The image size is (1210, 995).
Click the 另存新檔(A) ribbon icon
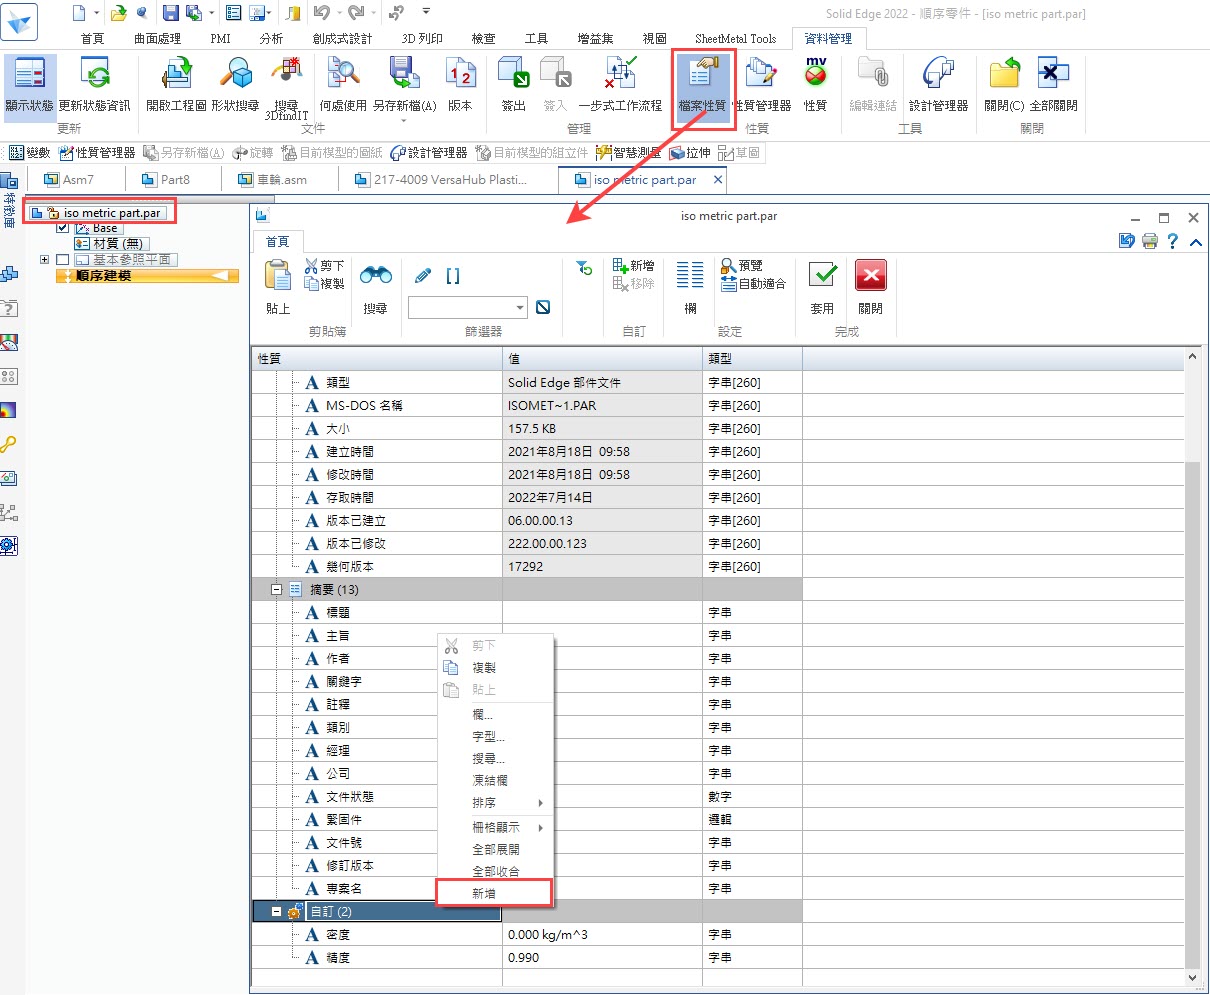[404, 85]
